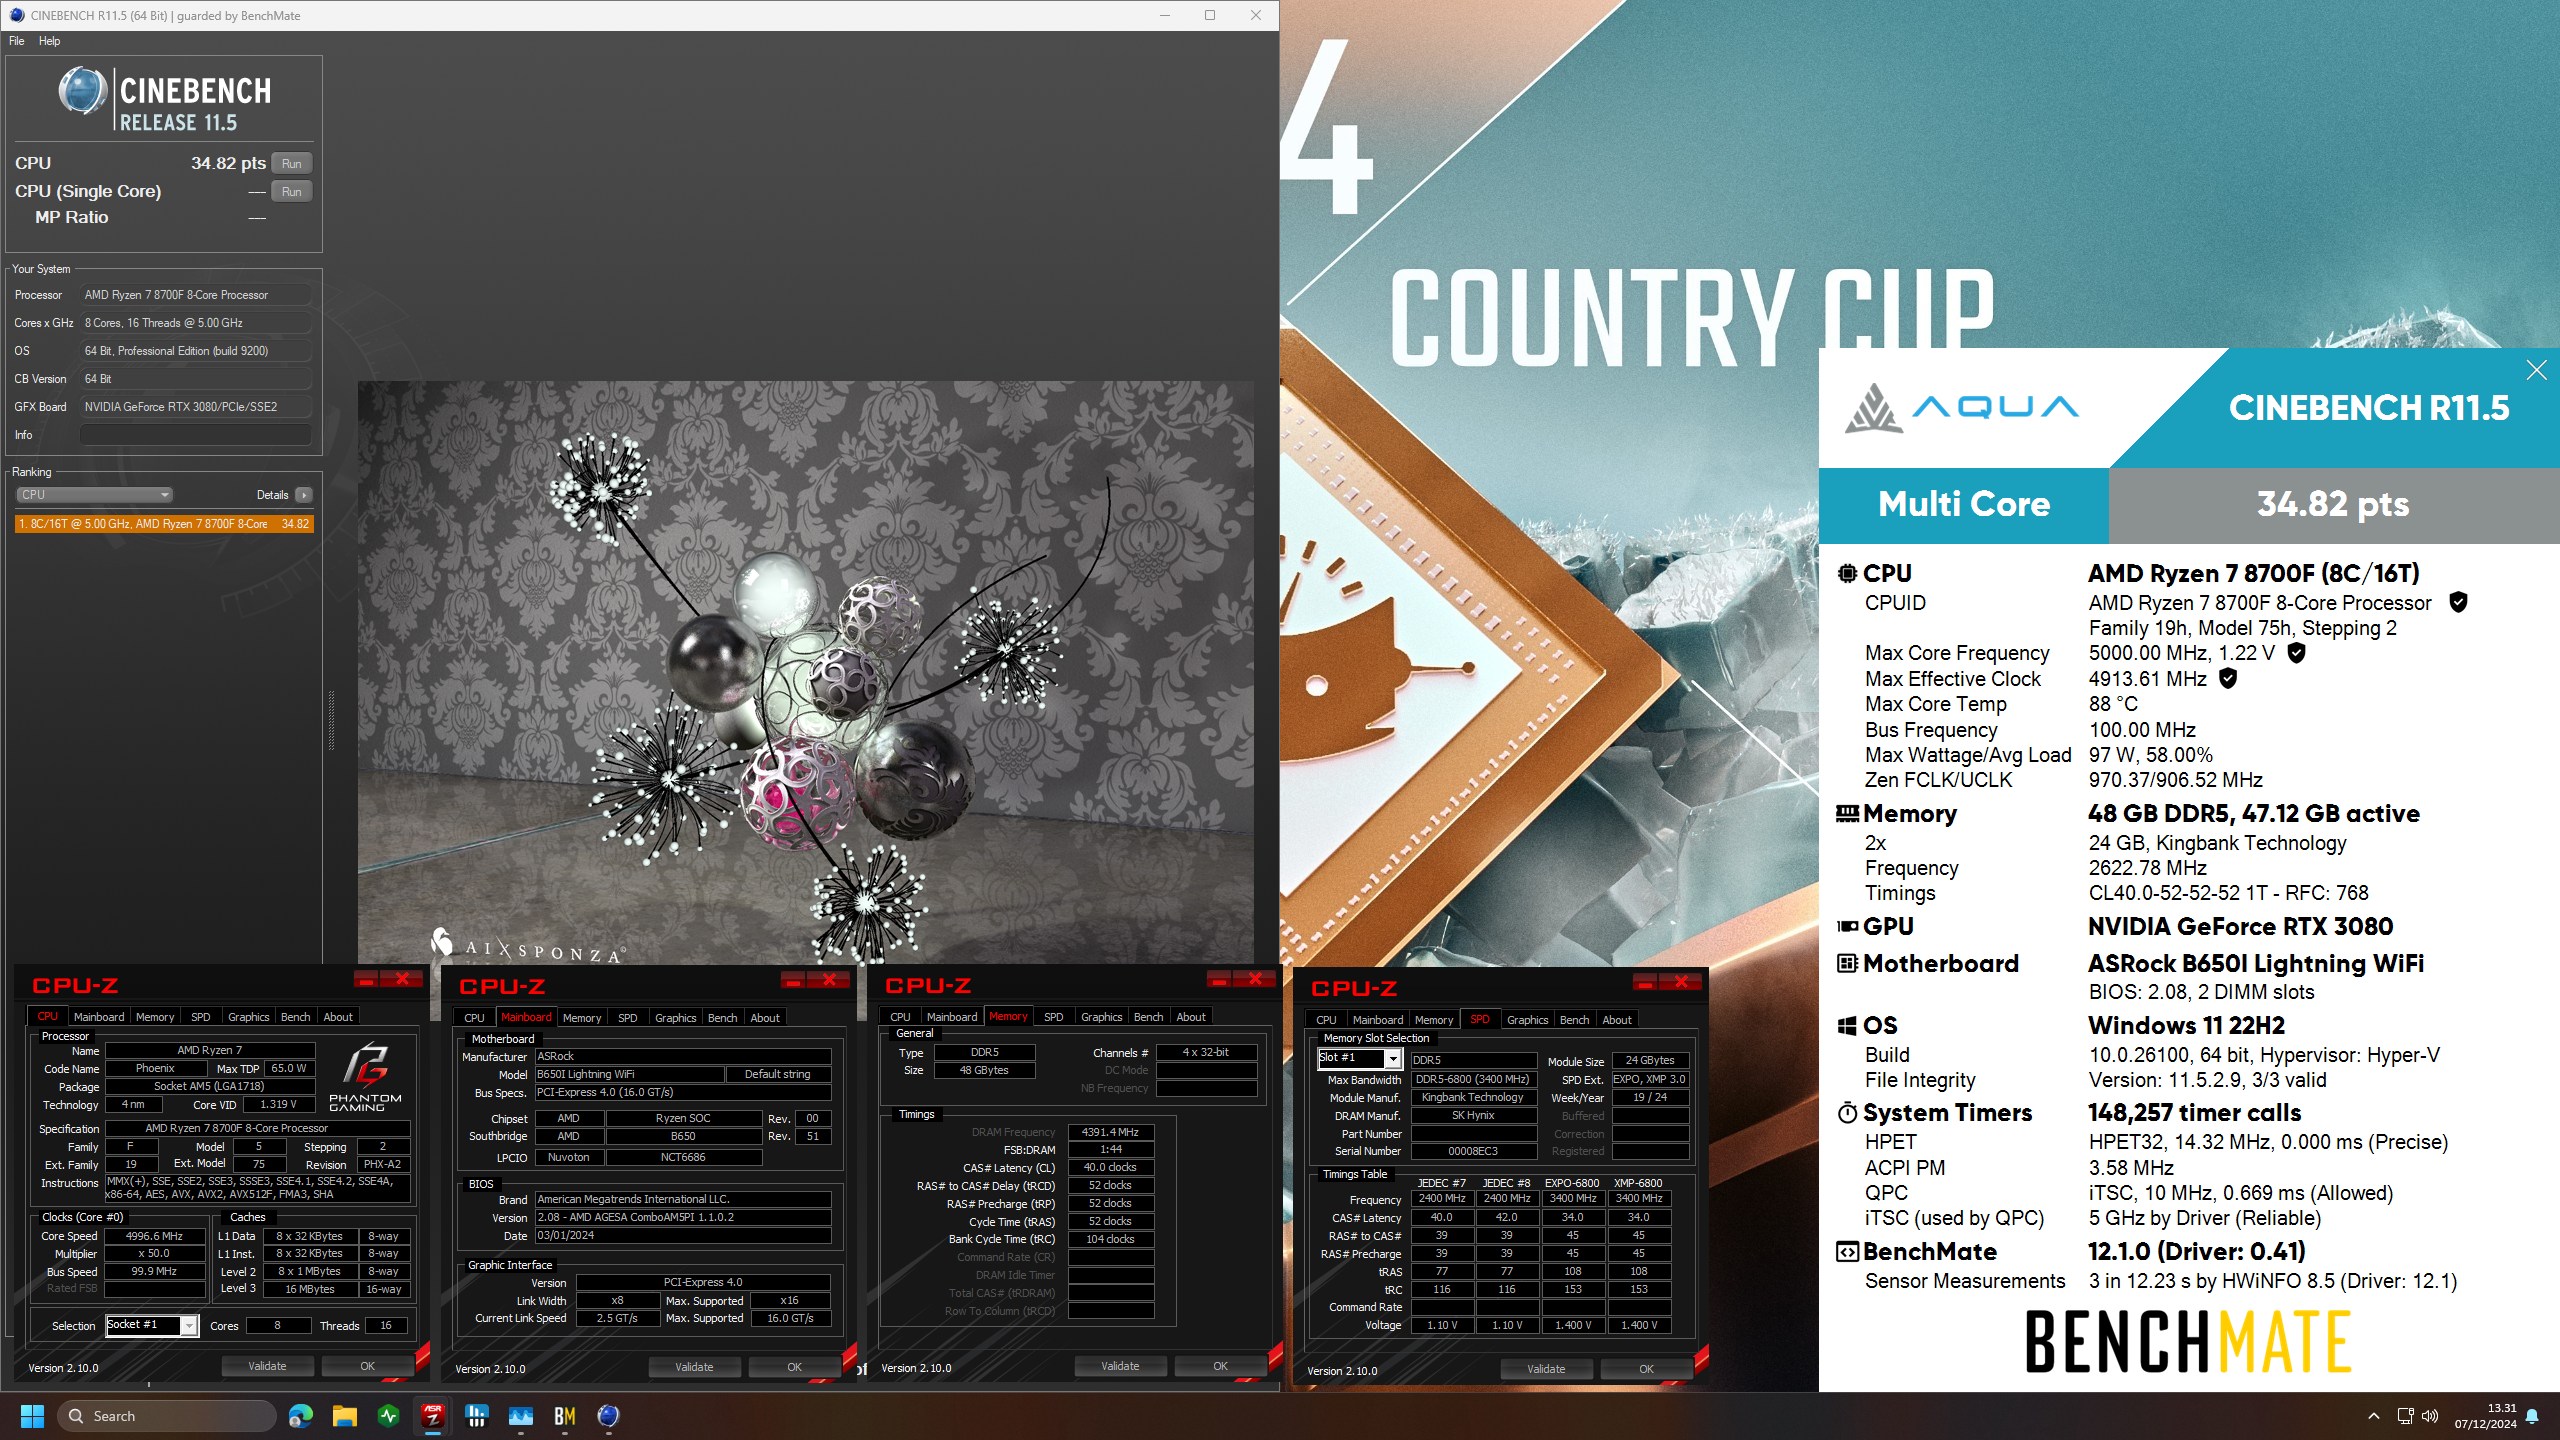Viewport: 2560px width, 1440px height.
Task: Click the BenchMate section icon above Sensor Measurements
Action: tap(1847, 1252)
